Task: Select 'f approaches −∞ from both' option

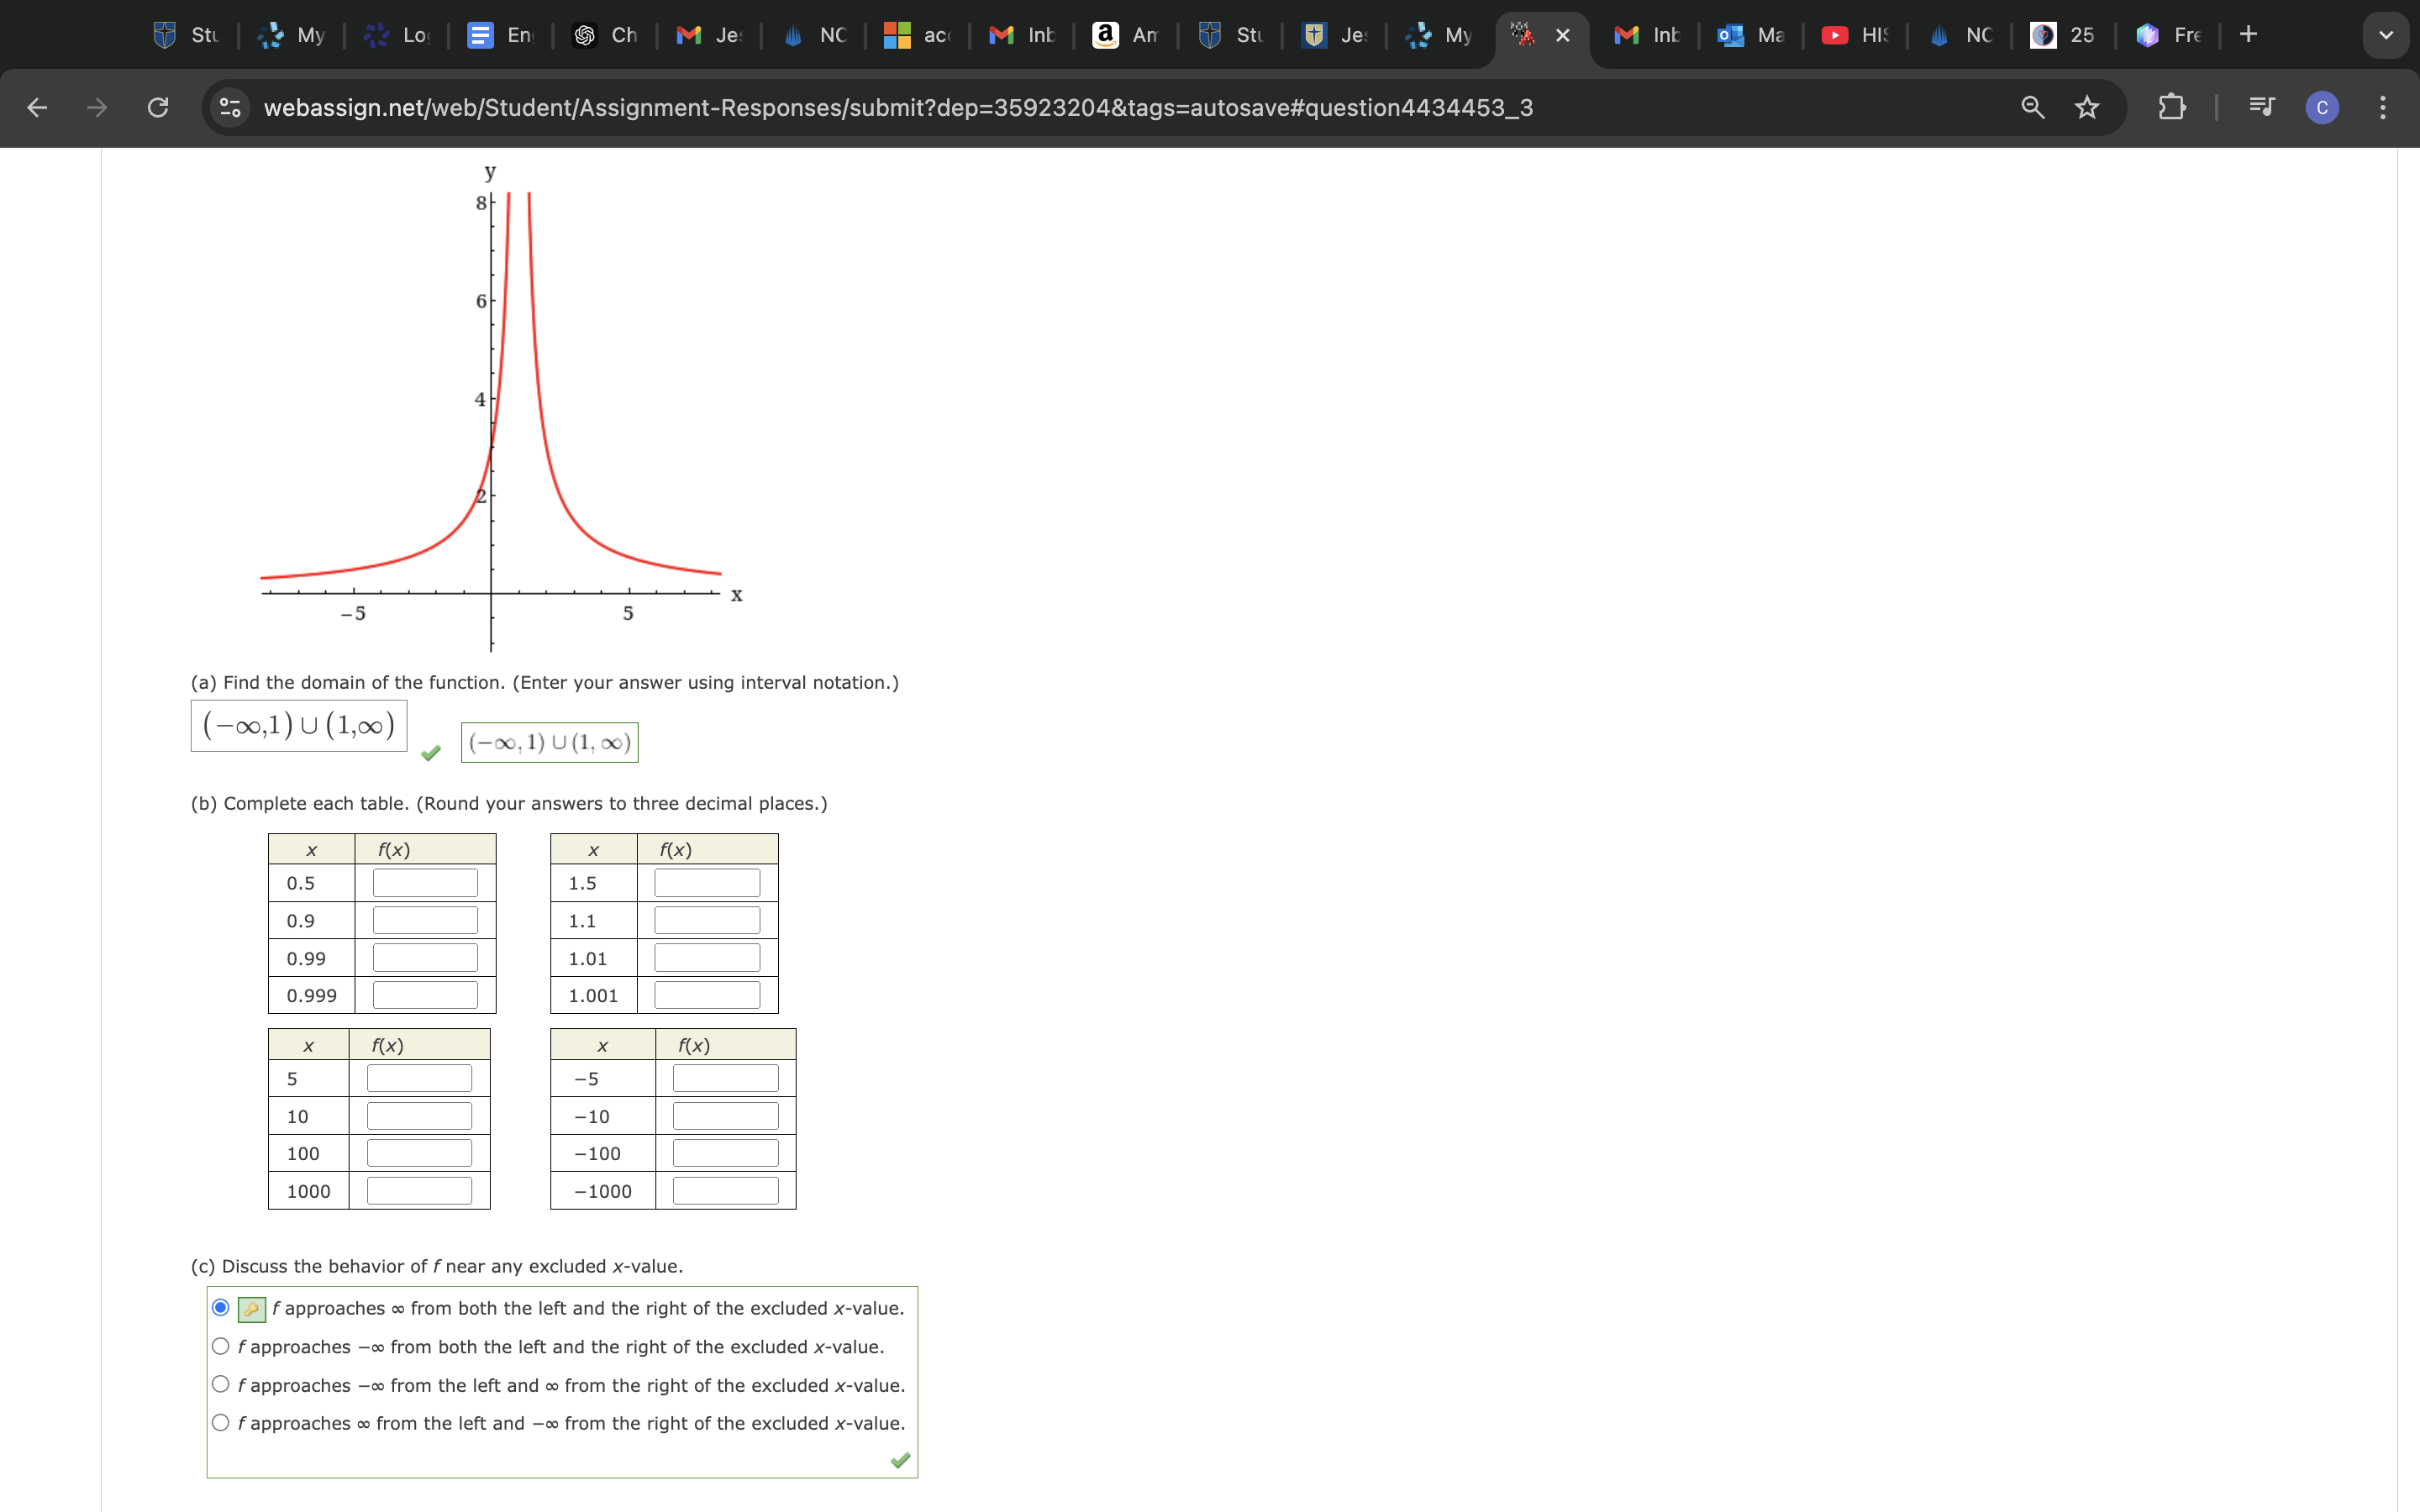Action: coord(221,1346)
